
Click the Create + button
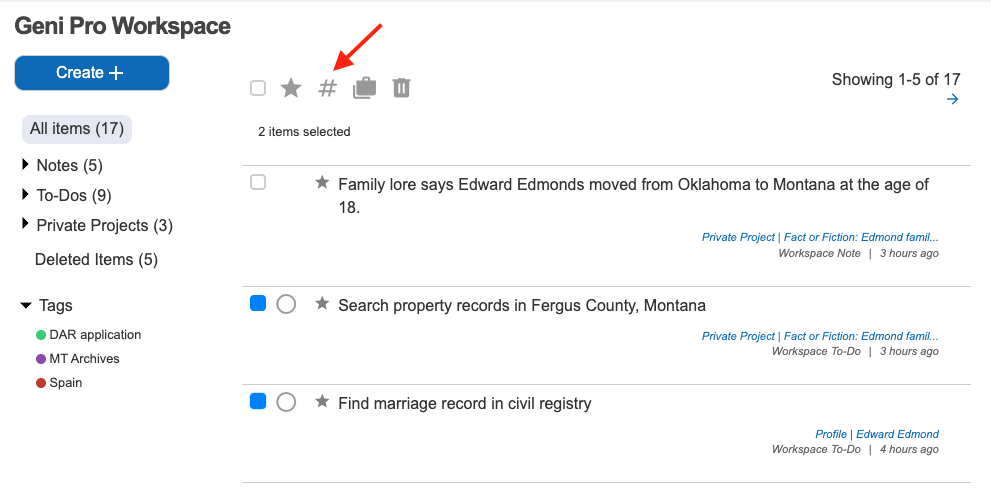(91, 73)
